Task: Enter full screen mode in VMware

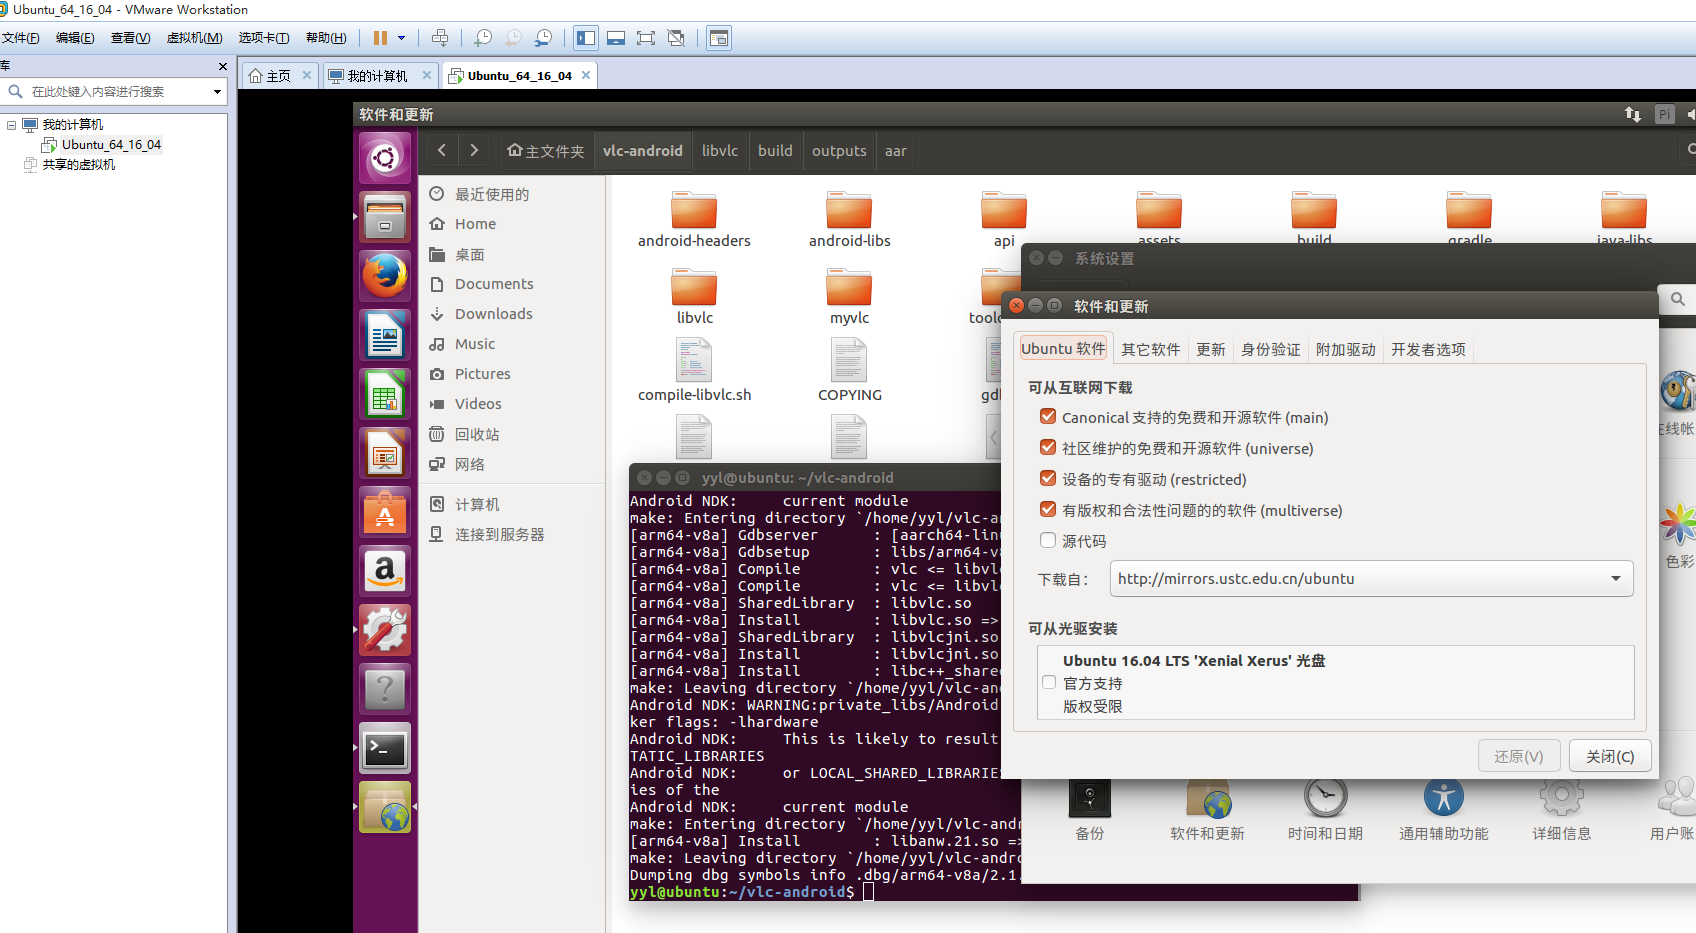Action: 646,38
